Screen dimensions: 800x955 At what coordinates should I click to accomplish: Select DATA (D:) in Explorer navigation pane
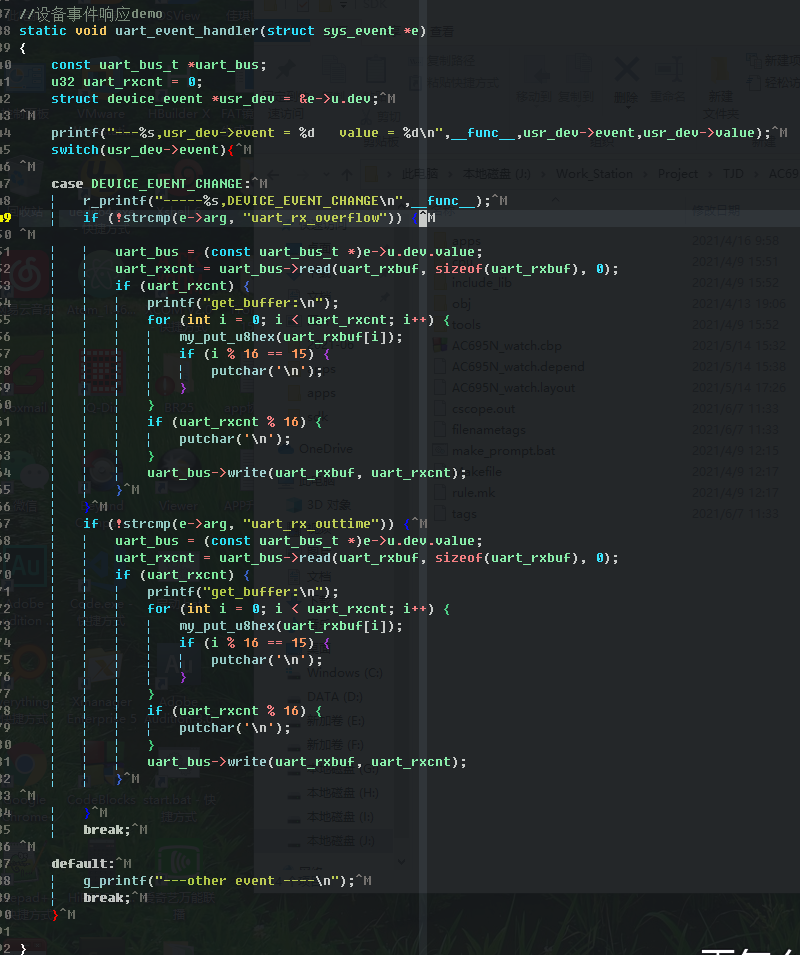point(334,697)
